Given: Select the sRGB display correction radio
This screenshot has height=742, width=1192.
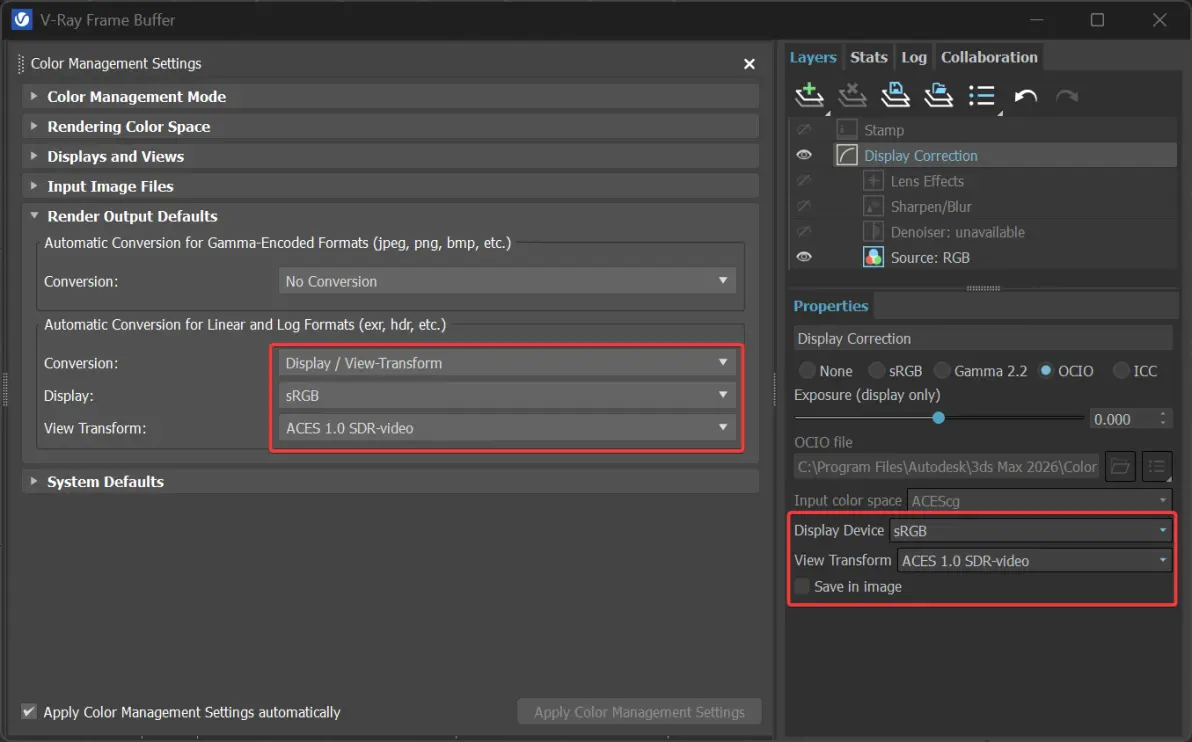Looking at the screenshot, I should [x=877, y=371].
